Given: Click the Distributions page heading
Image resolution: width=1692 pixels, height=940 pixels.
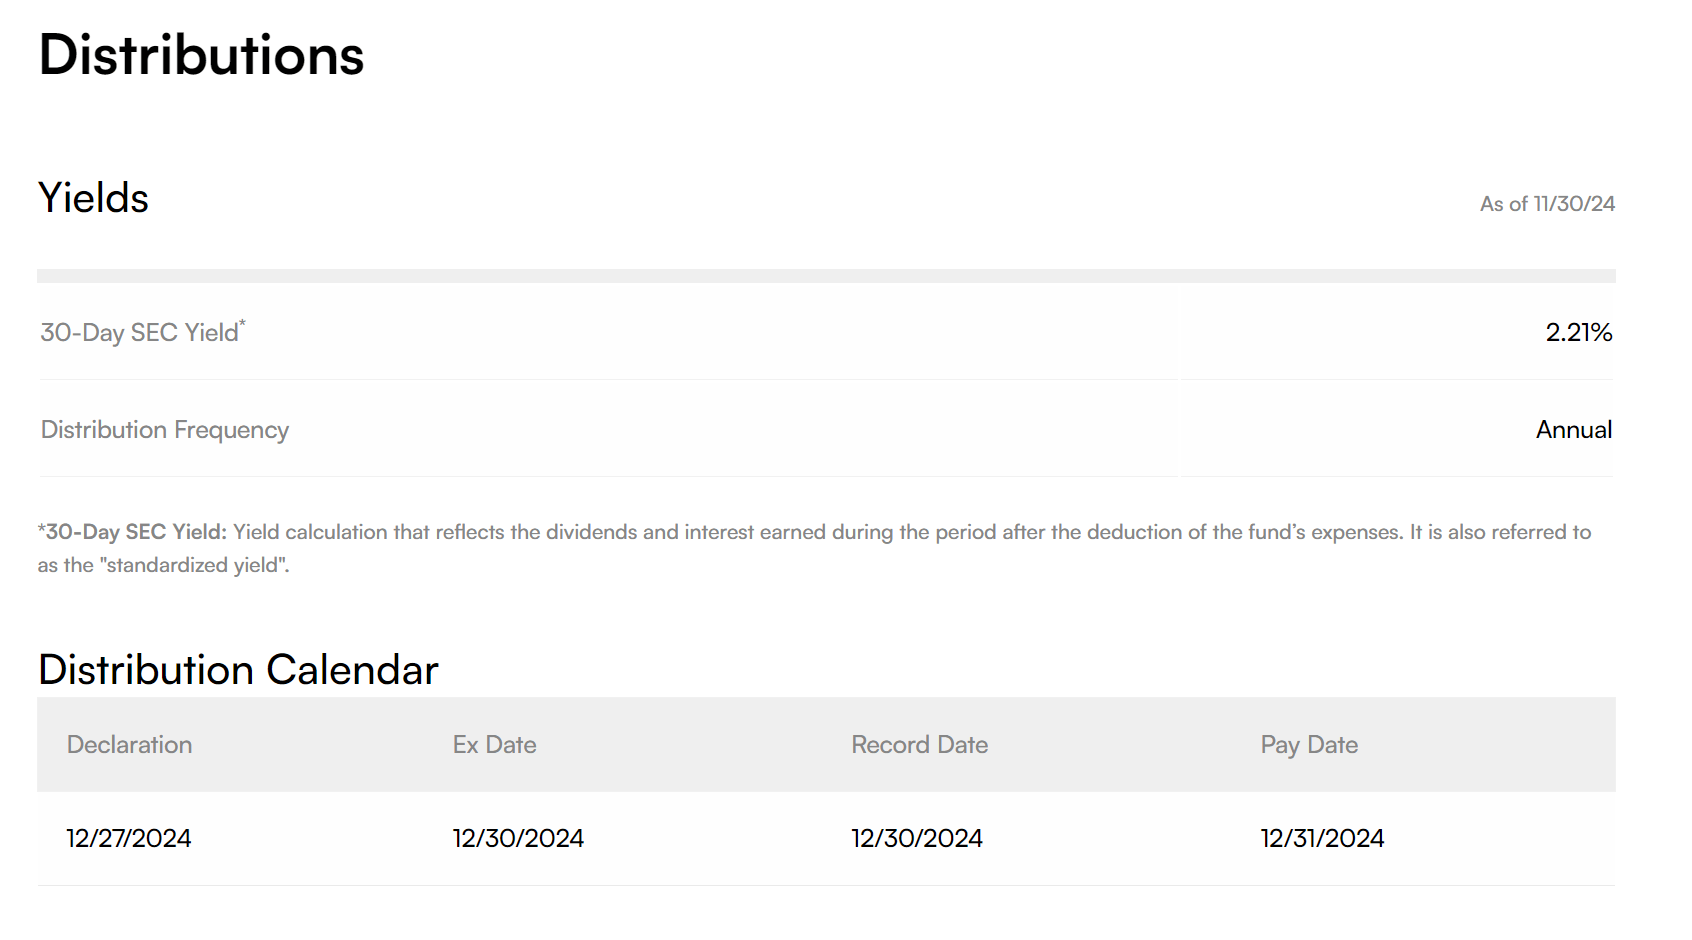Looking at the screenshot, I should click(201, 55).
